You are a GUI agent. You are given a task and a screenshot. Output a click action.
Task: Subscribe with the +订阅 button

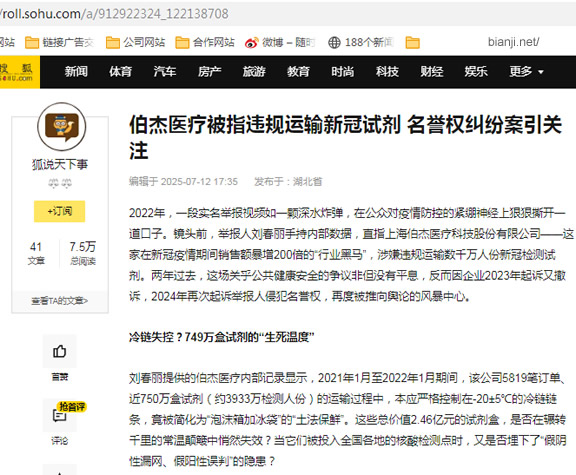[60, 211]
